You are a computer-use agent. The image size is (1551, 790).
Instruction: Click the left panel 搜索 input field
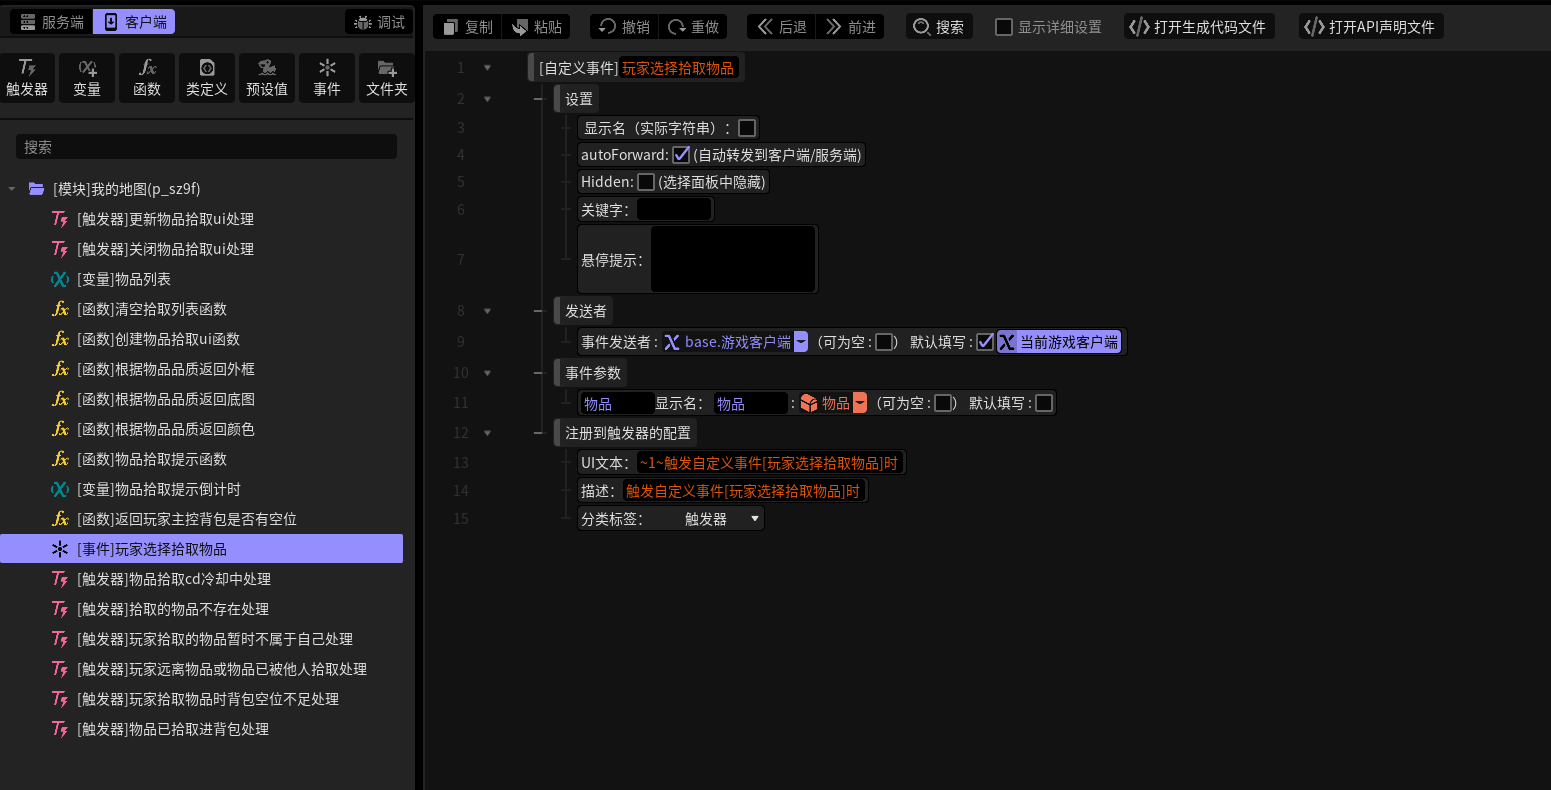[x=206, y=147]
